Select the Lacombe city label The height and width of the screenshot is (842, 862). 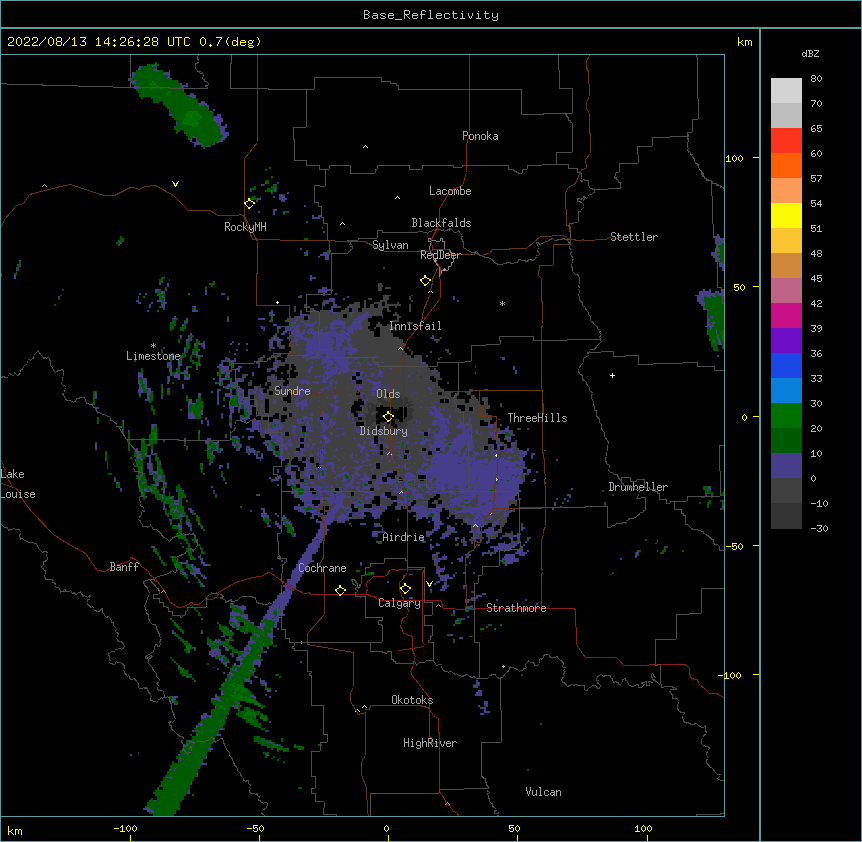(450, 191)
